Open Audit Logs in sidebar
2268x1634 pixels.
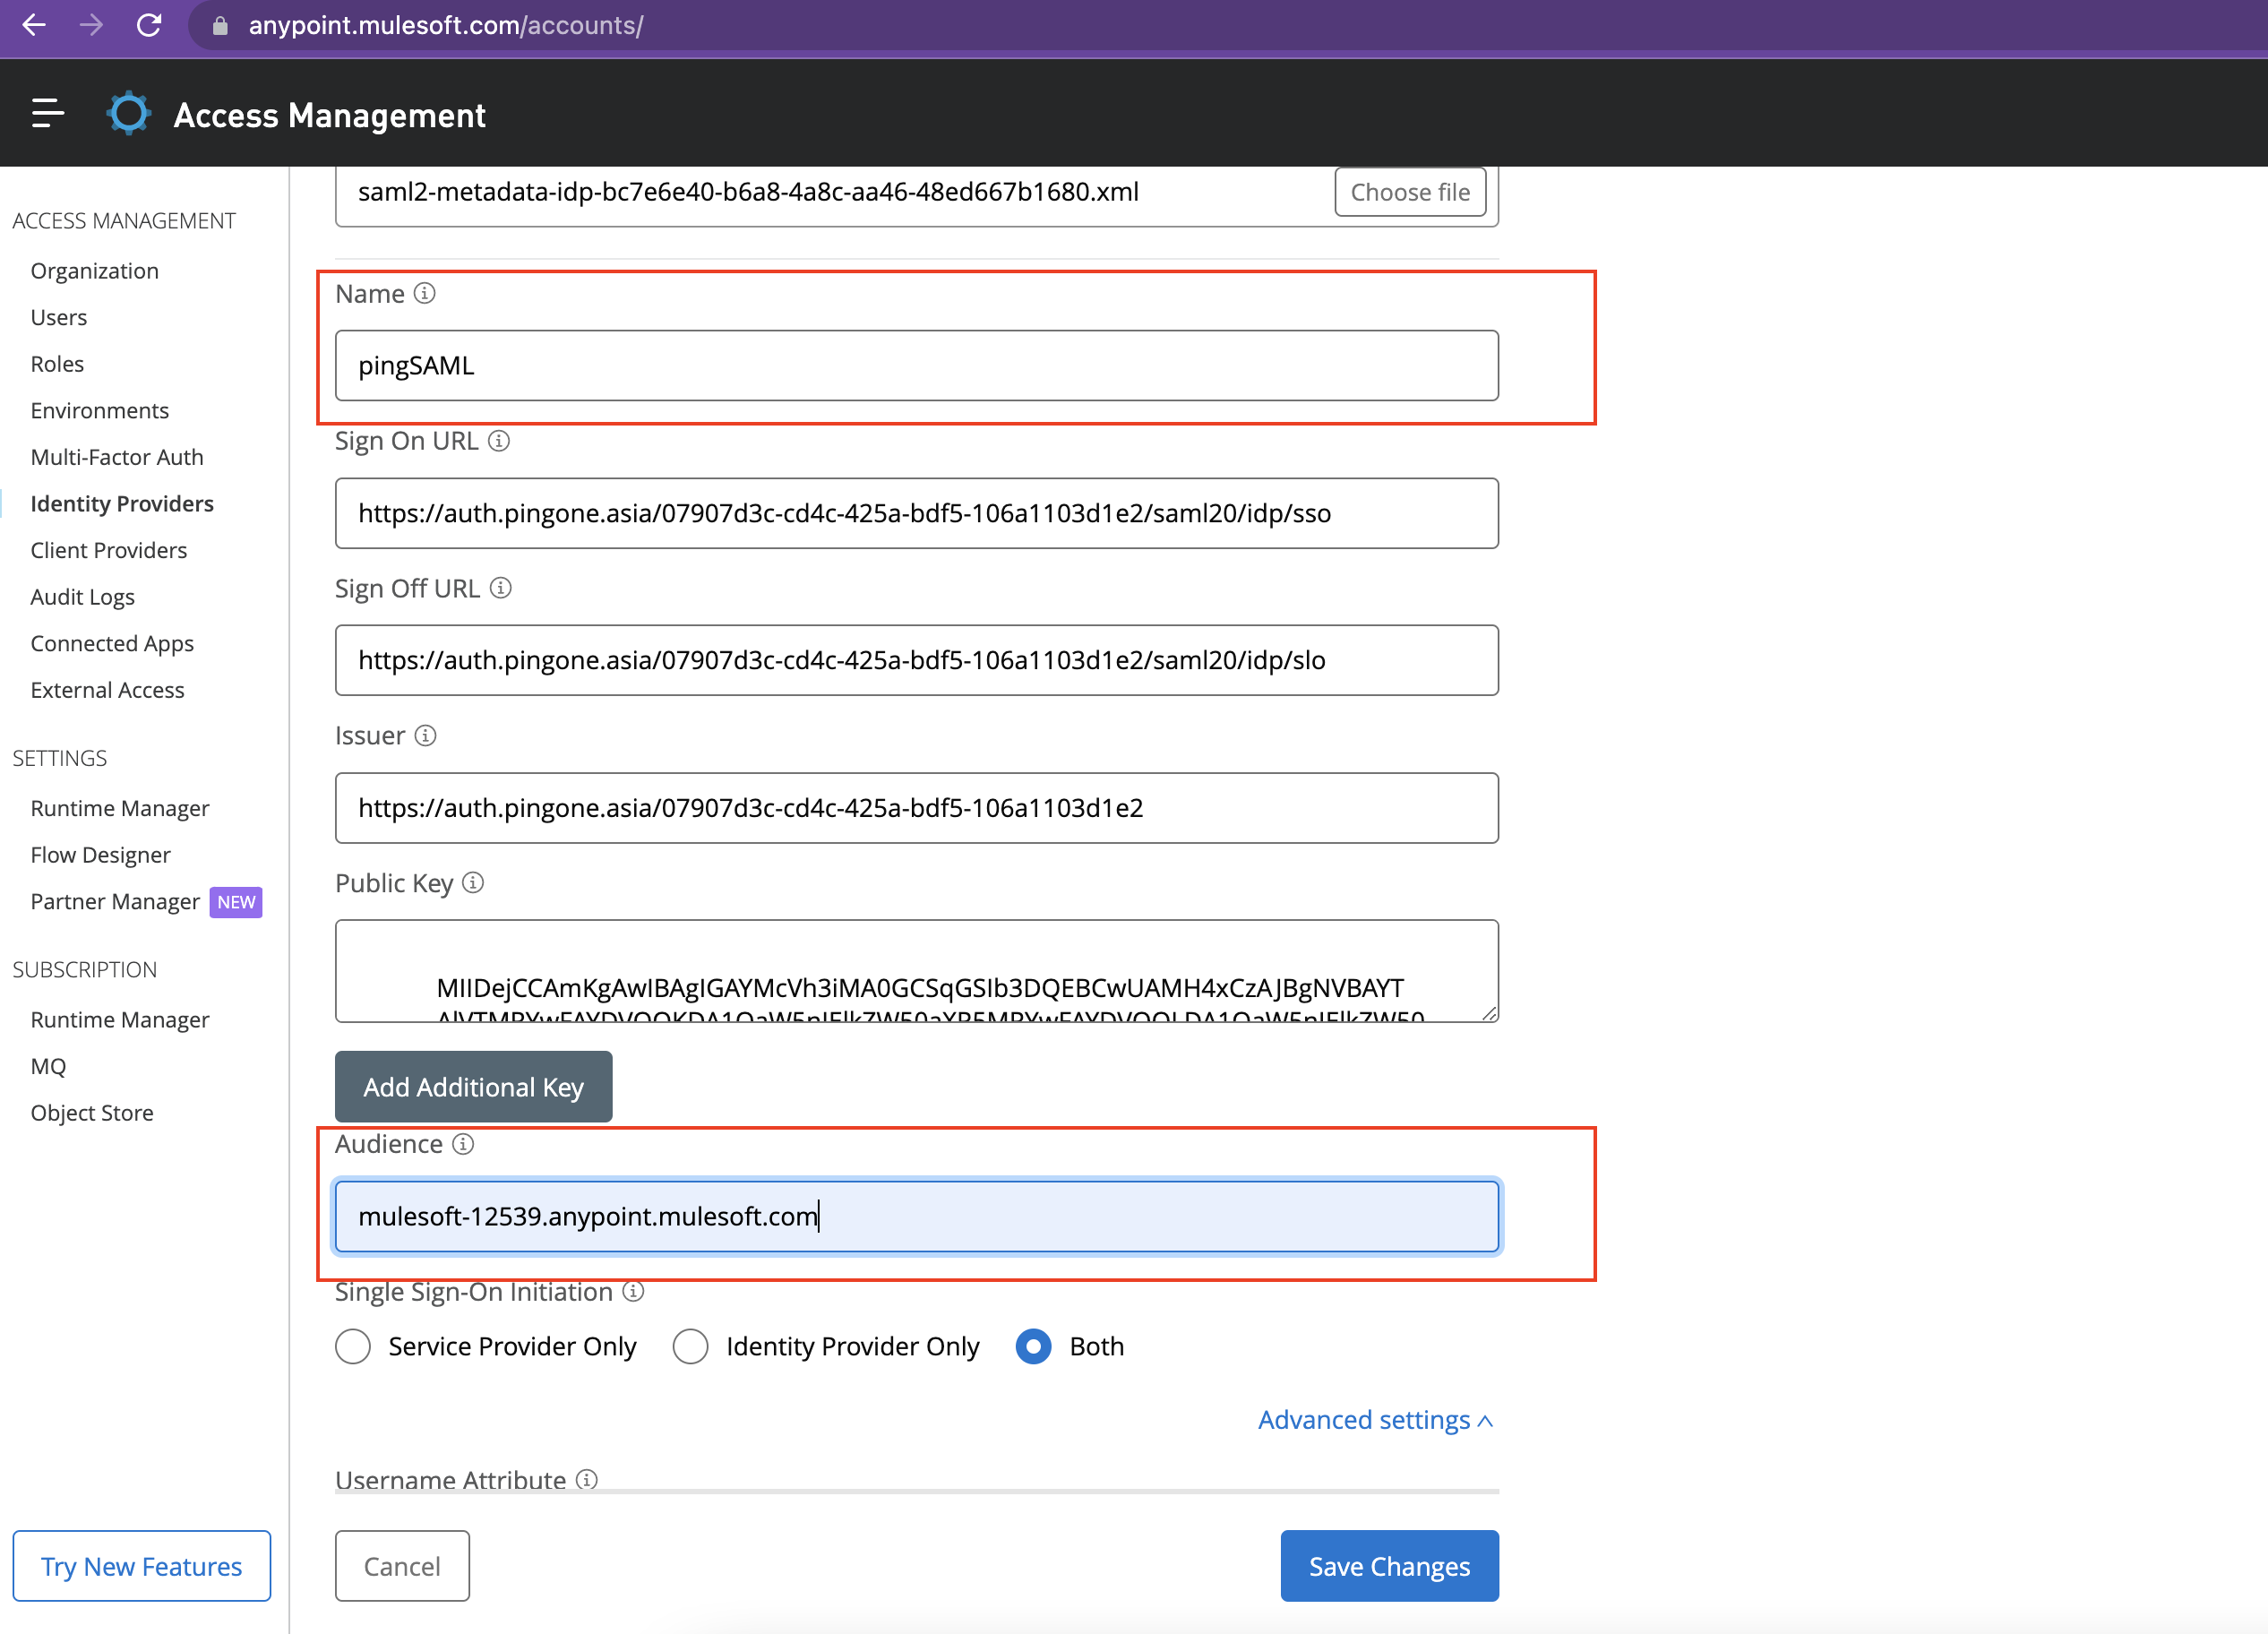(x=82, y=597)
